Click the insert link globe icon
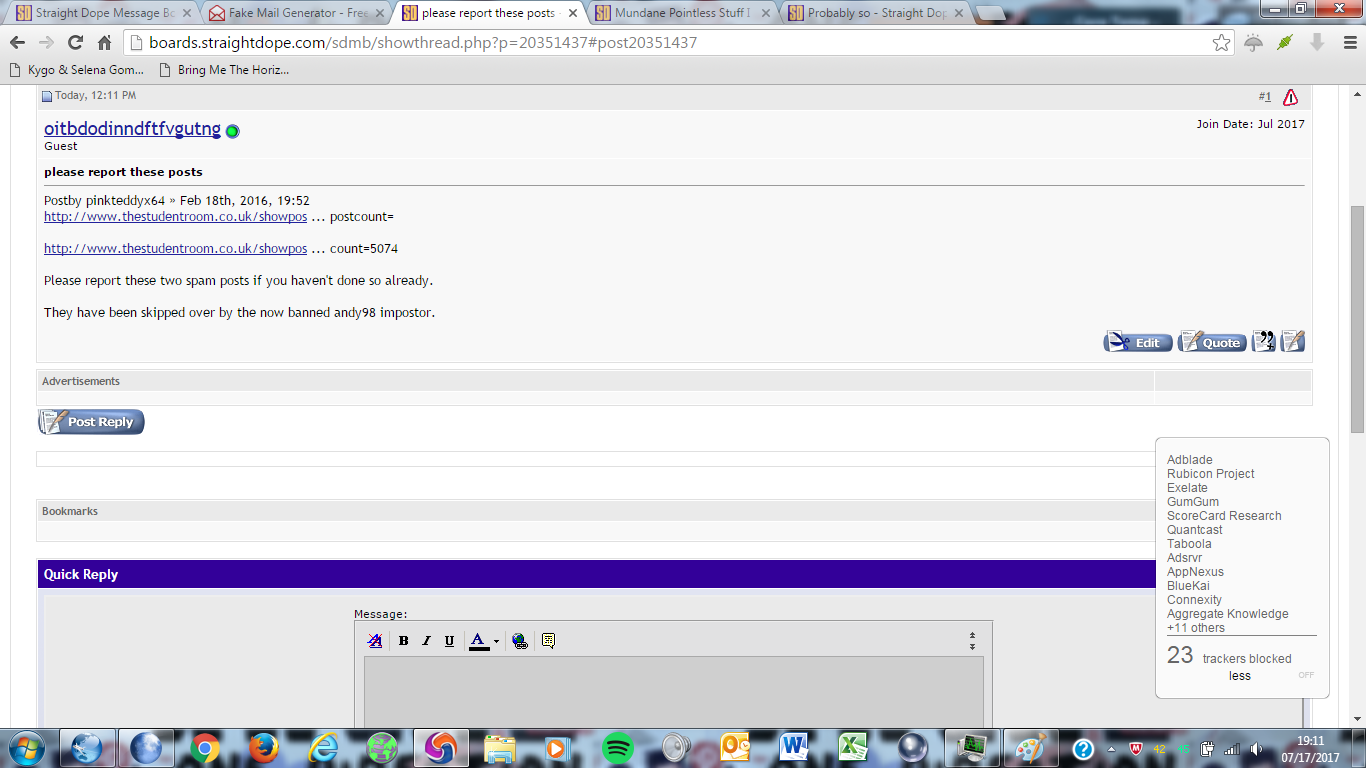 (520, 641)
